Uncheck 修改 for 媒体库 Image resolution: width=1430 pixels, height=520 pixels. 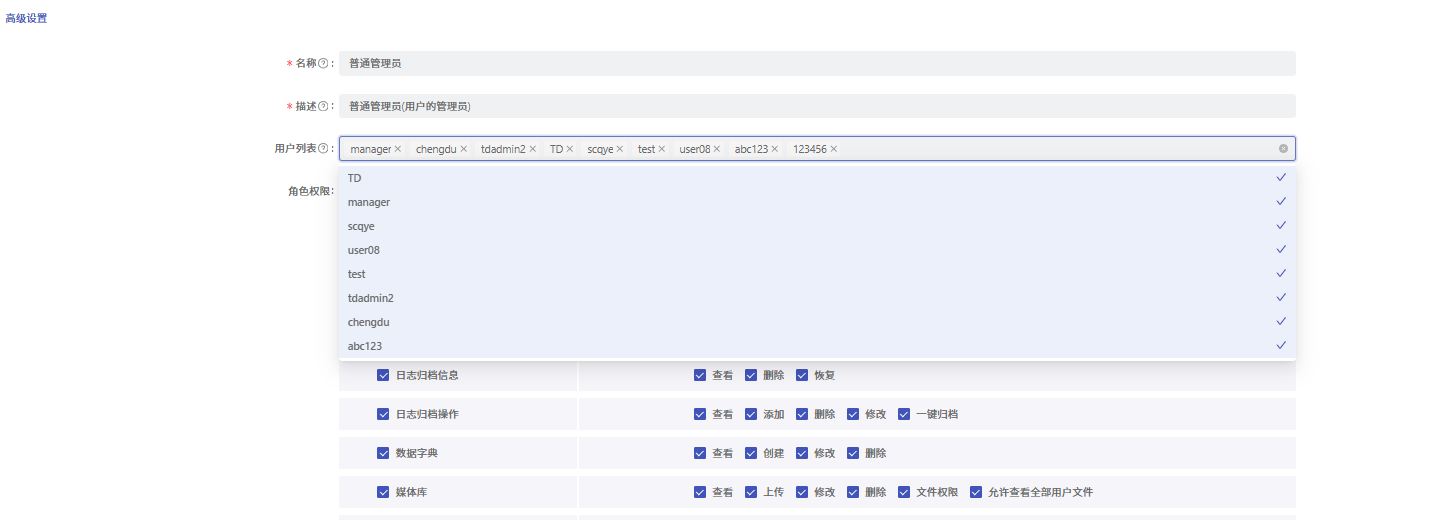[802, 492]
